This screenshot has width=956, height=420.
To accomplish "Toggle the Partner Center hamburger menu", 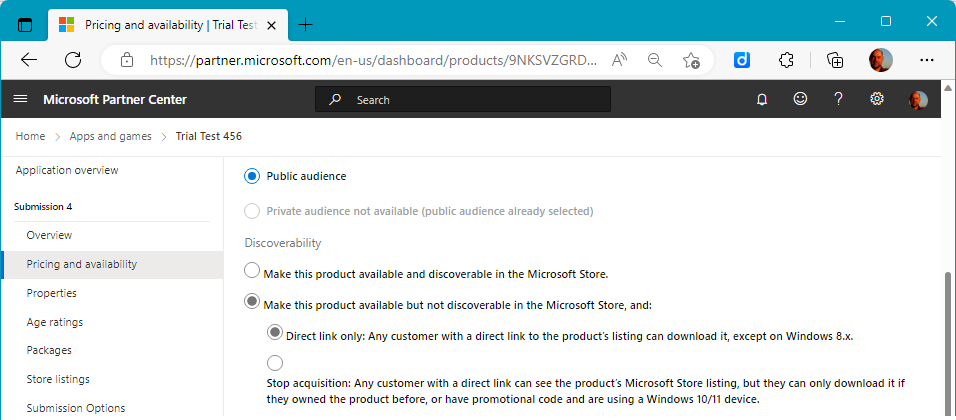I will 20,99.
